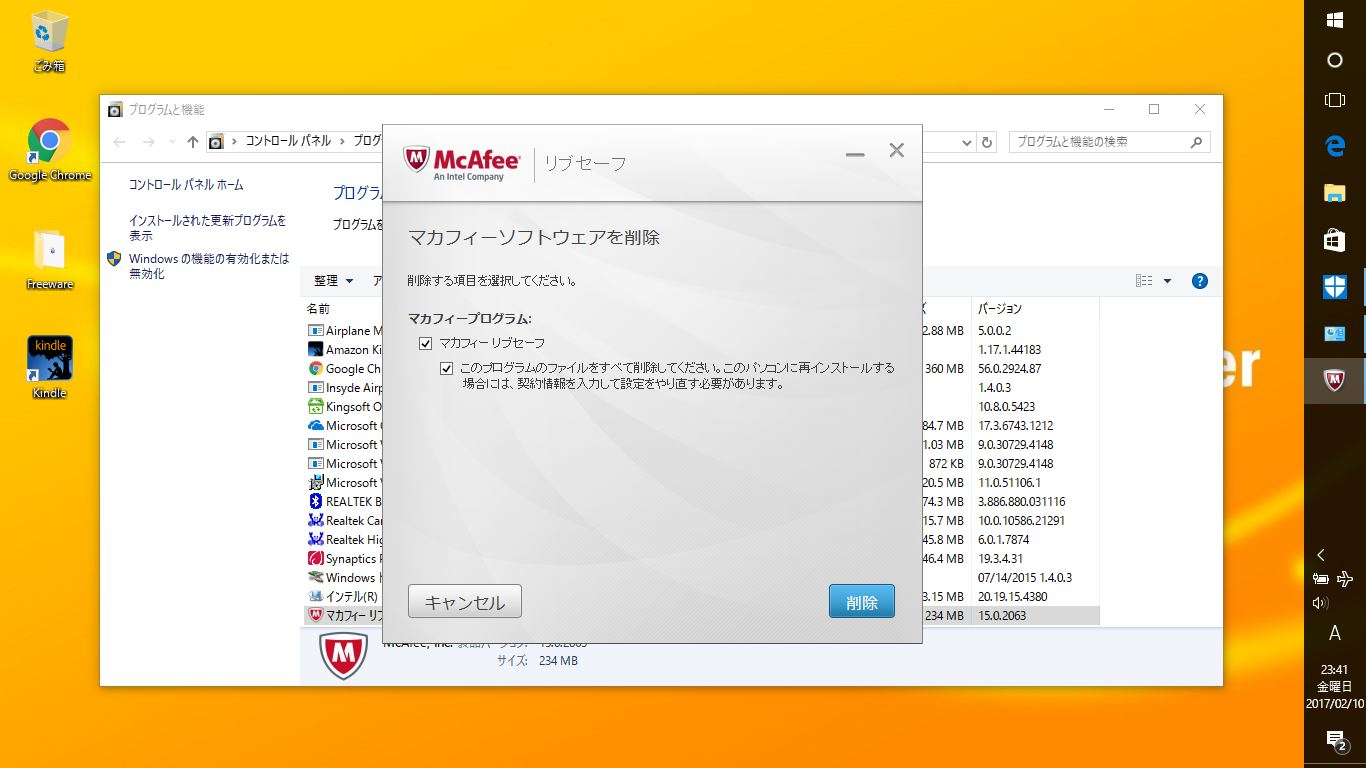1366x768 pixels.
Task: Maximize the プログラムと機能 window
Action: click(x=1154, y=109)
